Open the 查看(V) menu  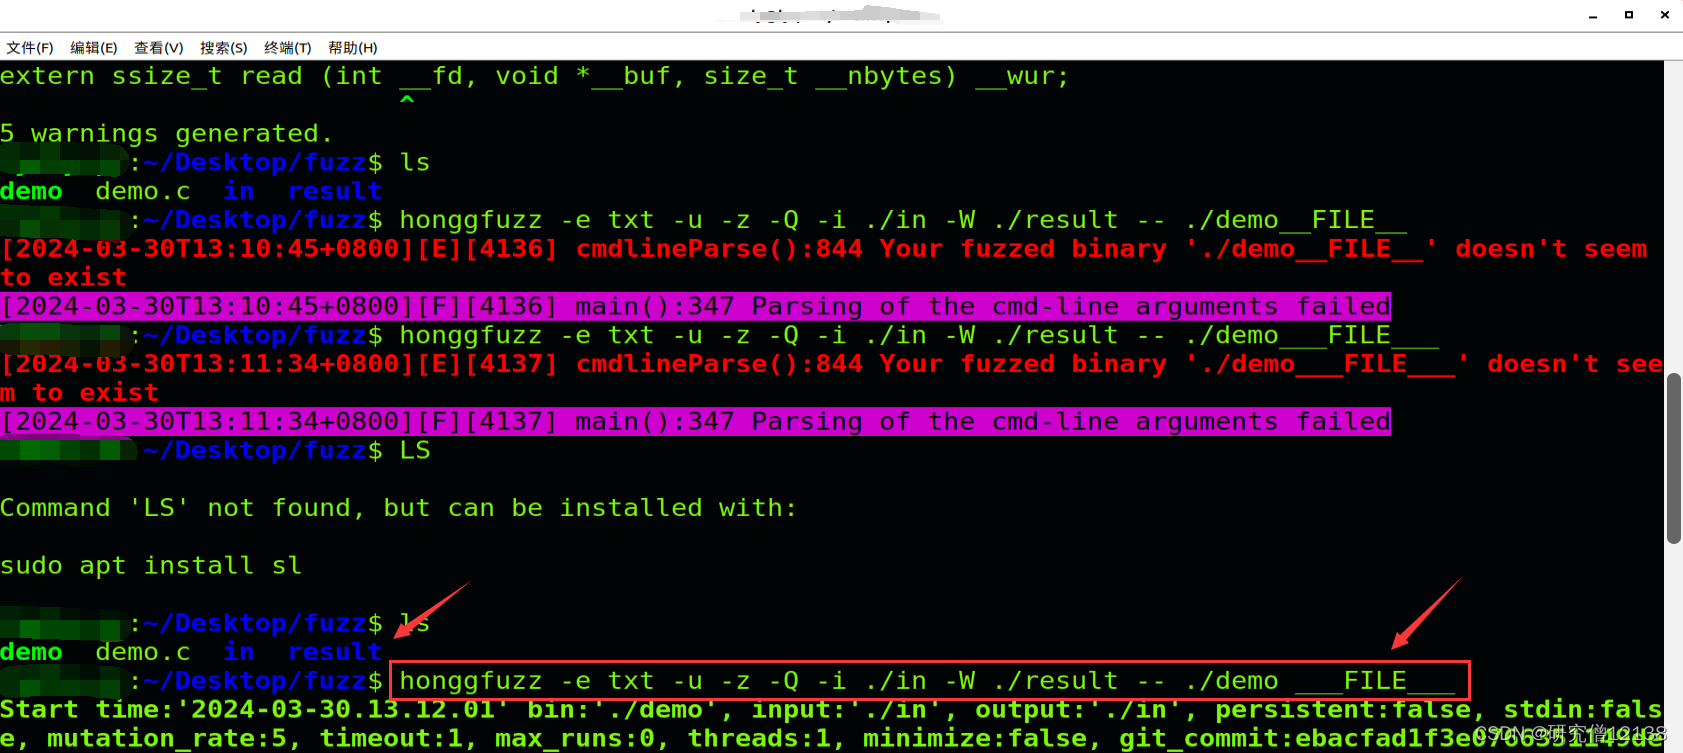point(159,48)
